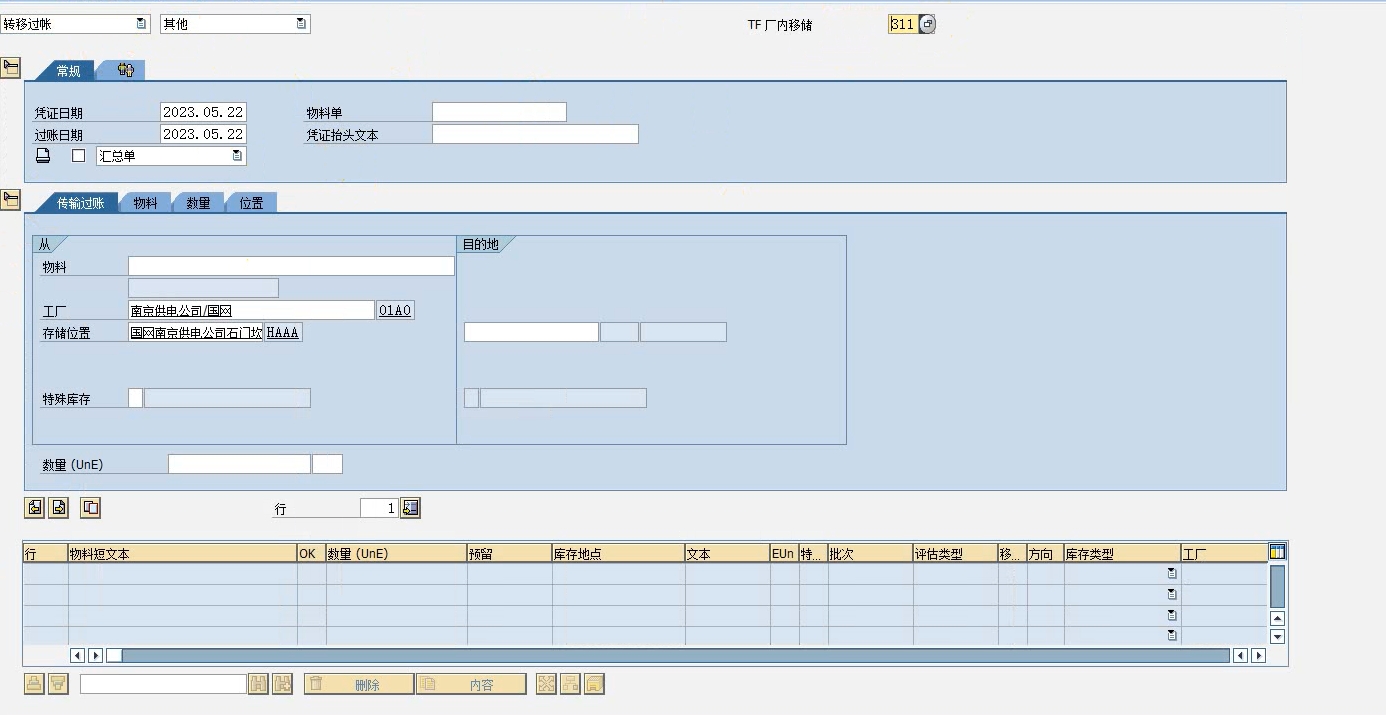Click the previous item icon above the table
Viewport: 1386px width, 715px height.
tap(35, 508)
